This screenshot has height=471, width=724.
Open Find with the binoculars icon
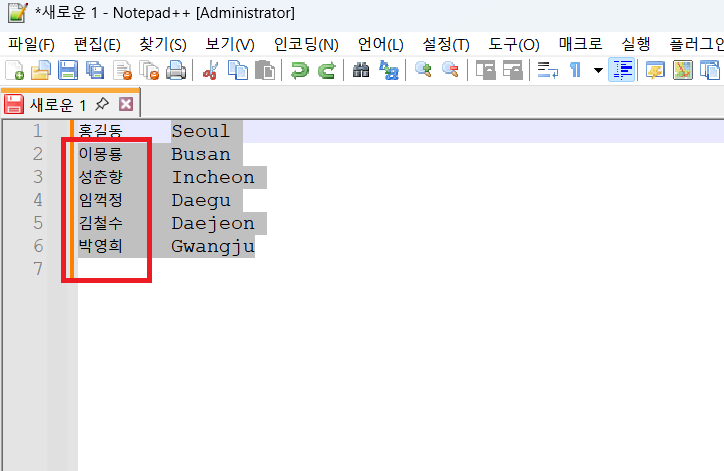pos(361,71)
